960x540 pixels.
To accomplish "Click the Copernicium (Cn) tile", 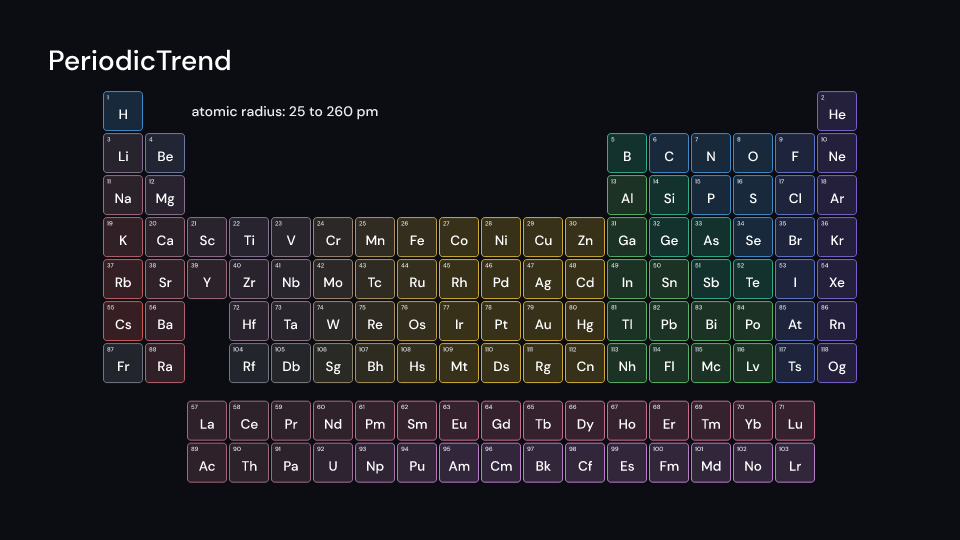I will pyautogui.click(x=585, y=363).
